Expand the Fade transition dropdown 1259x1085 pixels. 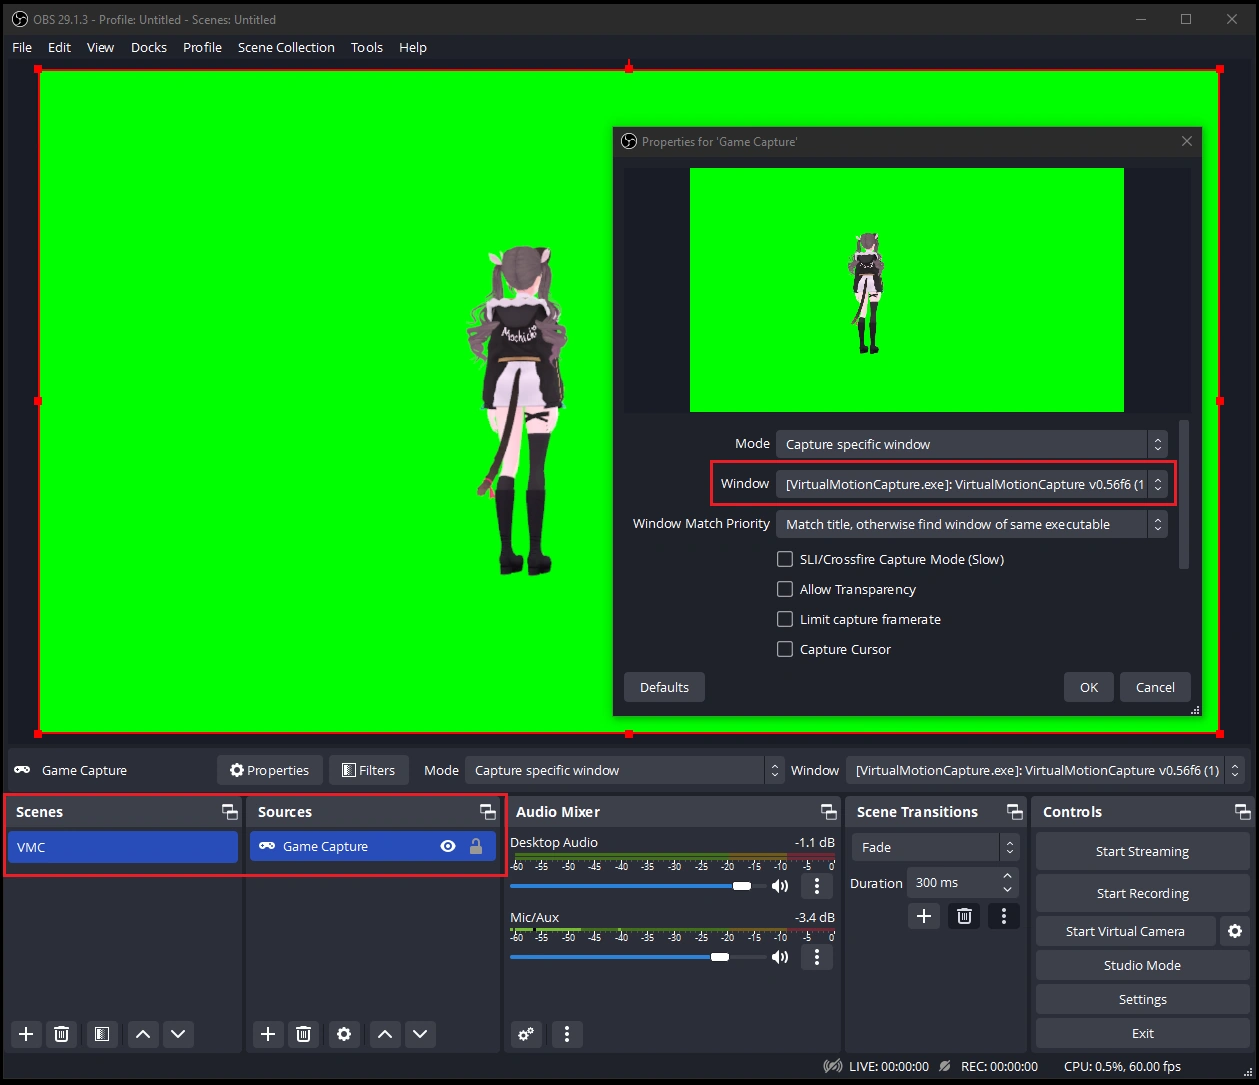[x=935, y=847]
